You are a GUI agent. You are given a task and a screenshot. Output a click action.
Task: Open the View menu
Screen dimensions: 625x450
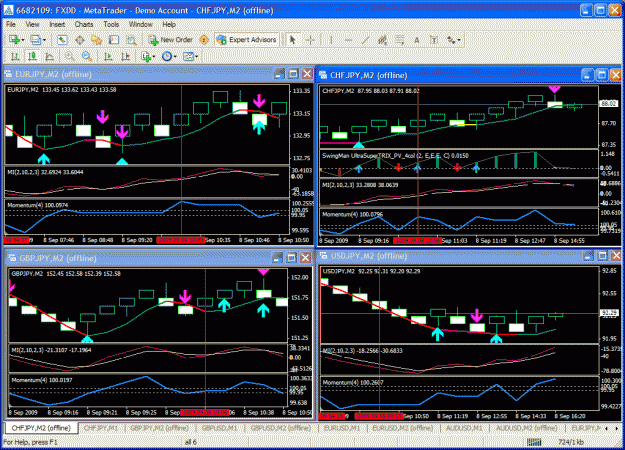pos(32,24)
